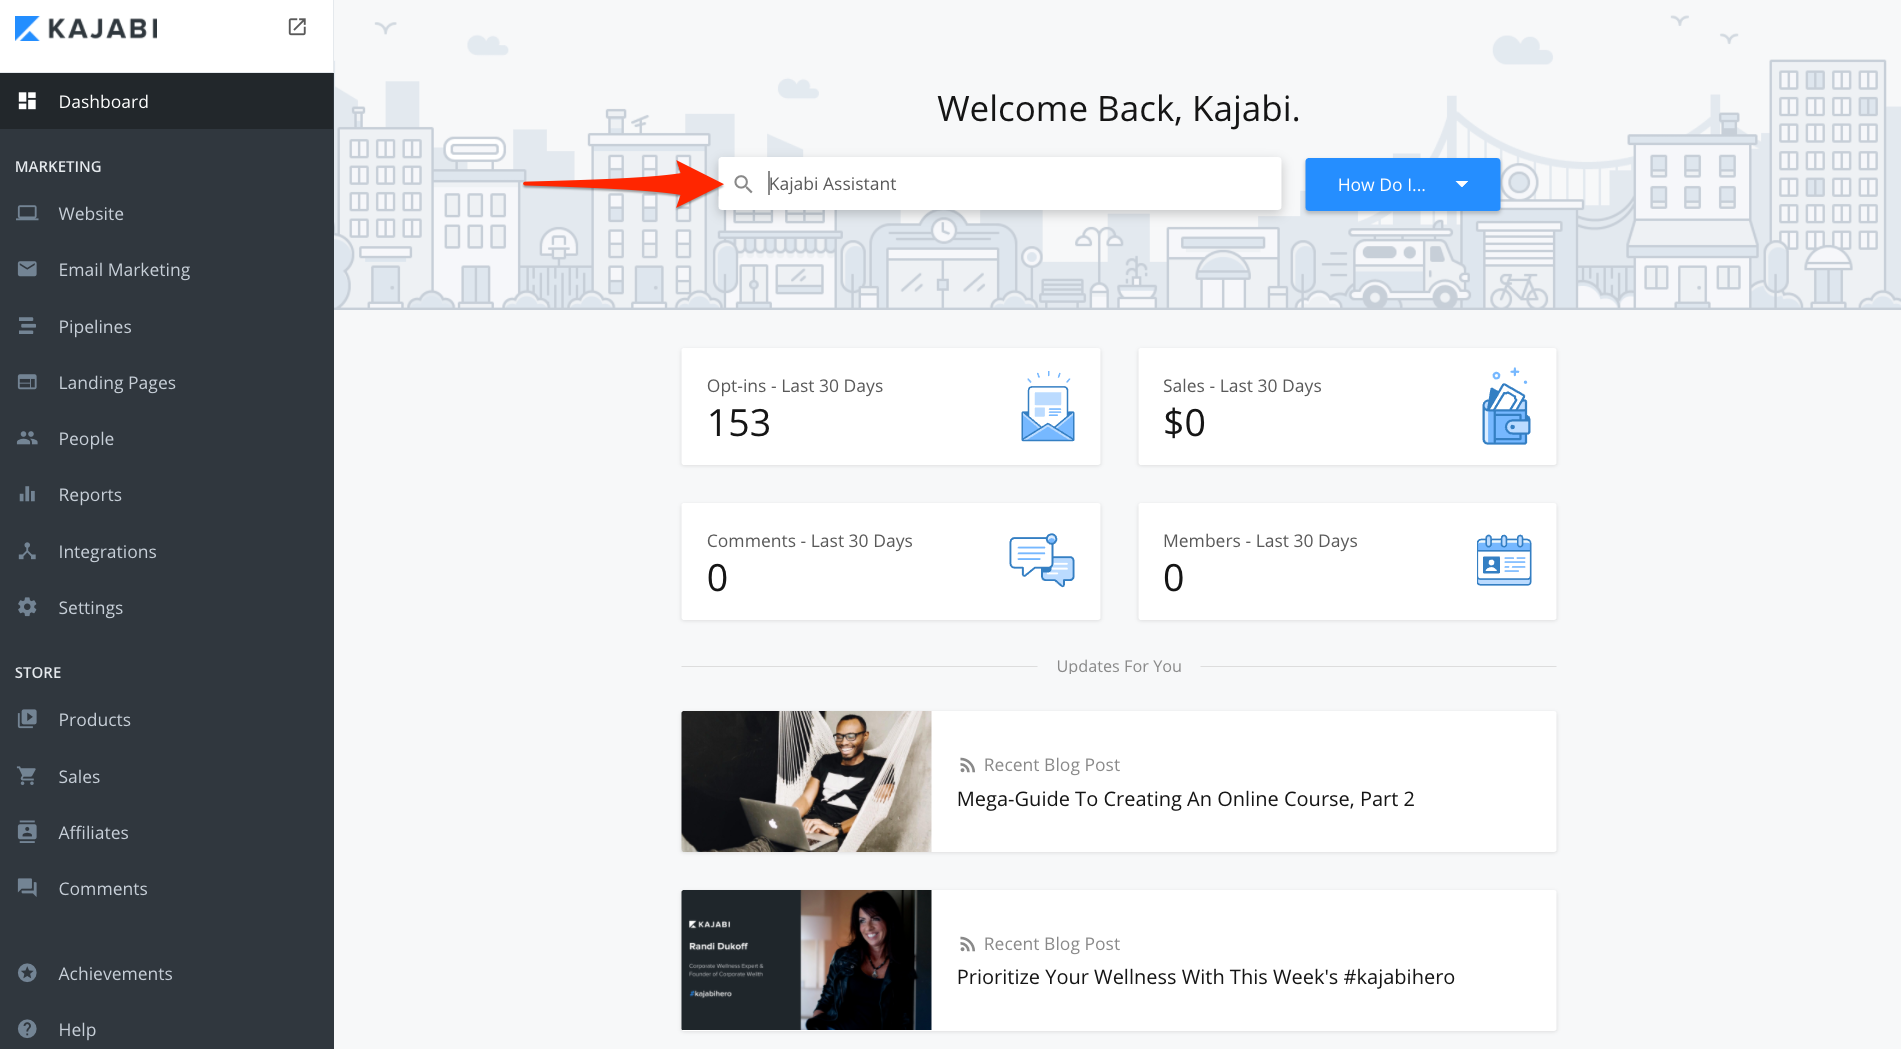The image size is (1901, 1049).
Task: Click the Members calendar card icon
Action: tap(1504, 560)
